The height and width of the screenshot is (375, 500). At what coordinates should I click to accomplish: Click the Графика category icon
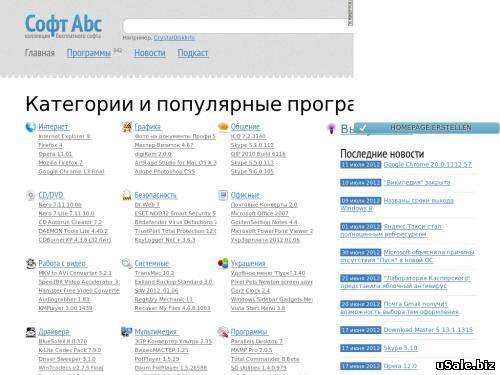tap(127, 127)
